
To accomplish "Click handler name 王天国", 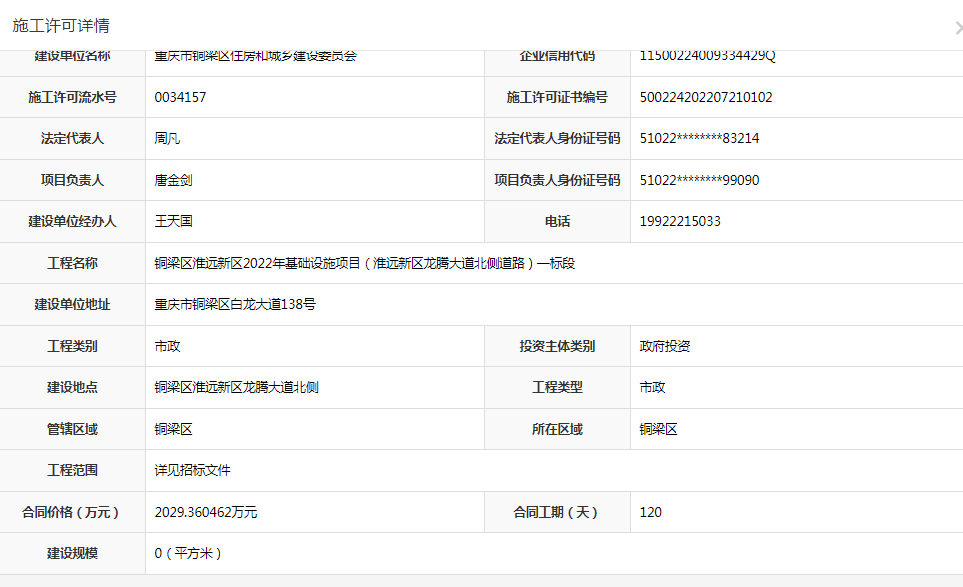I will tap(173, 221).
